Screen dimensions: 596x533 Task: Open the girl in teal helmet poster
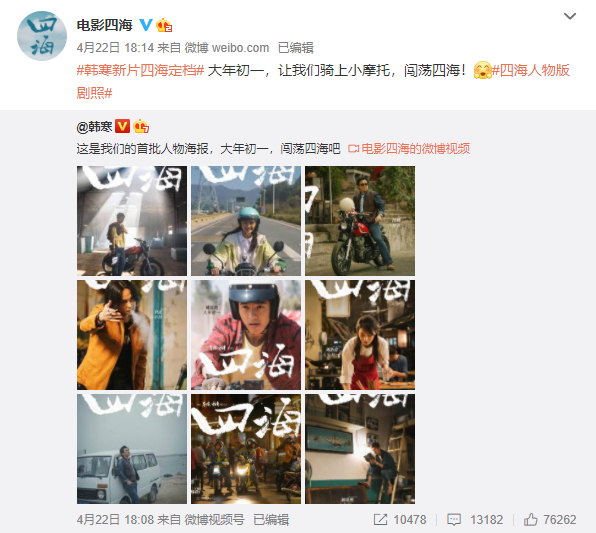point(246,221)
